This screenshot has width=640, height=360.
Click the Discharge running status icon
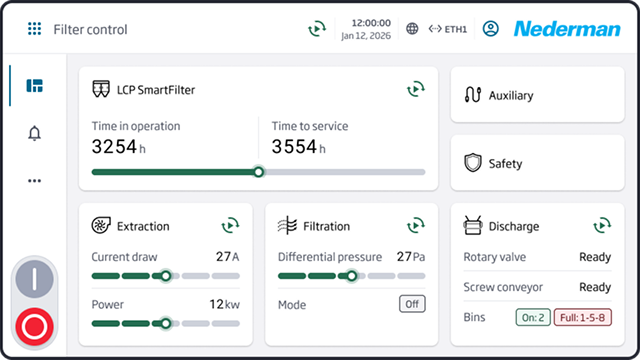(602, 225)
